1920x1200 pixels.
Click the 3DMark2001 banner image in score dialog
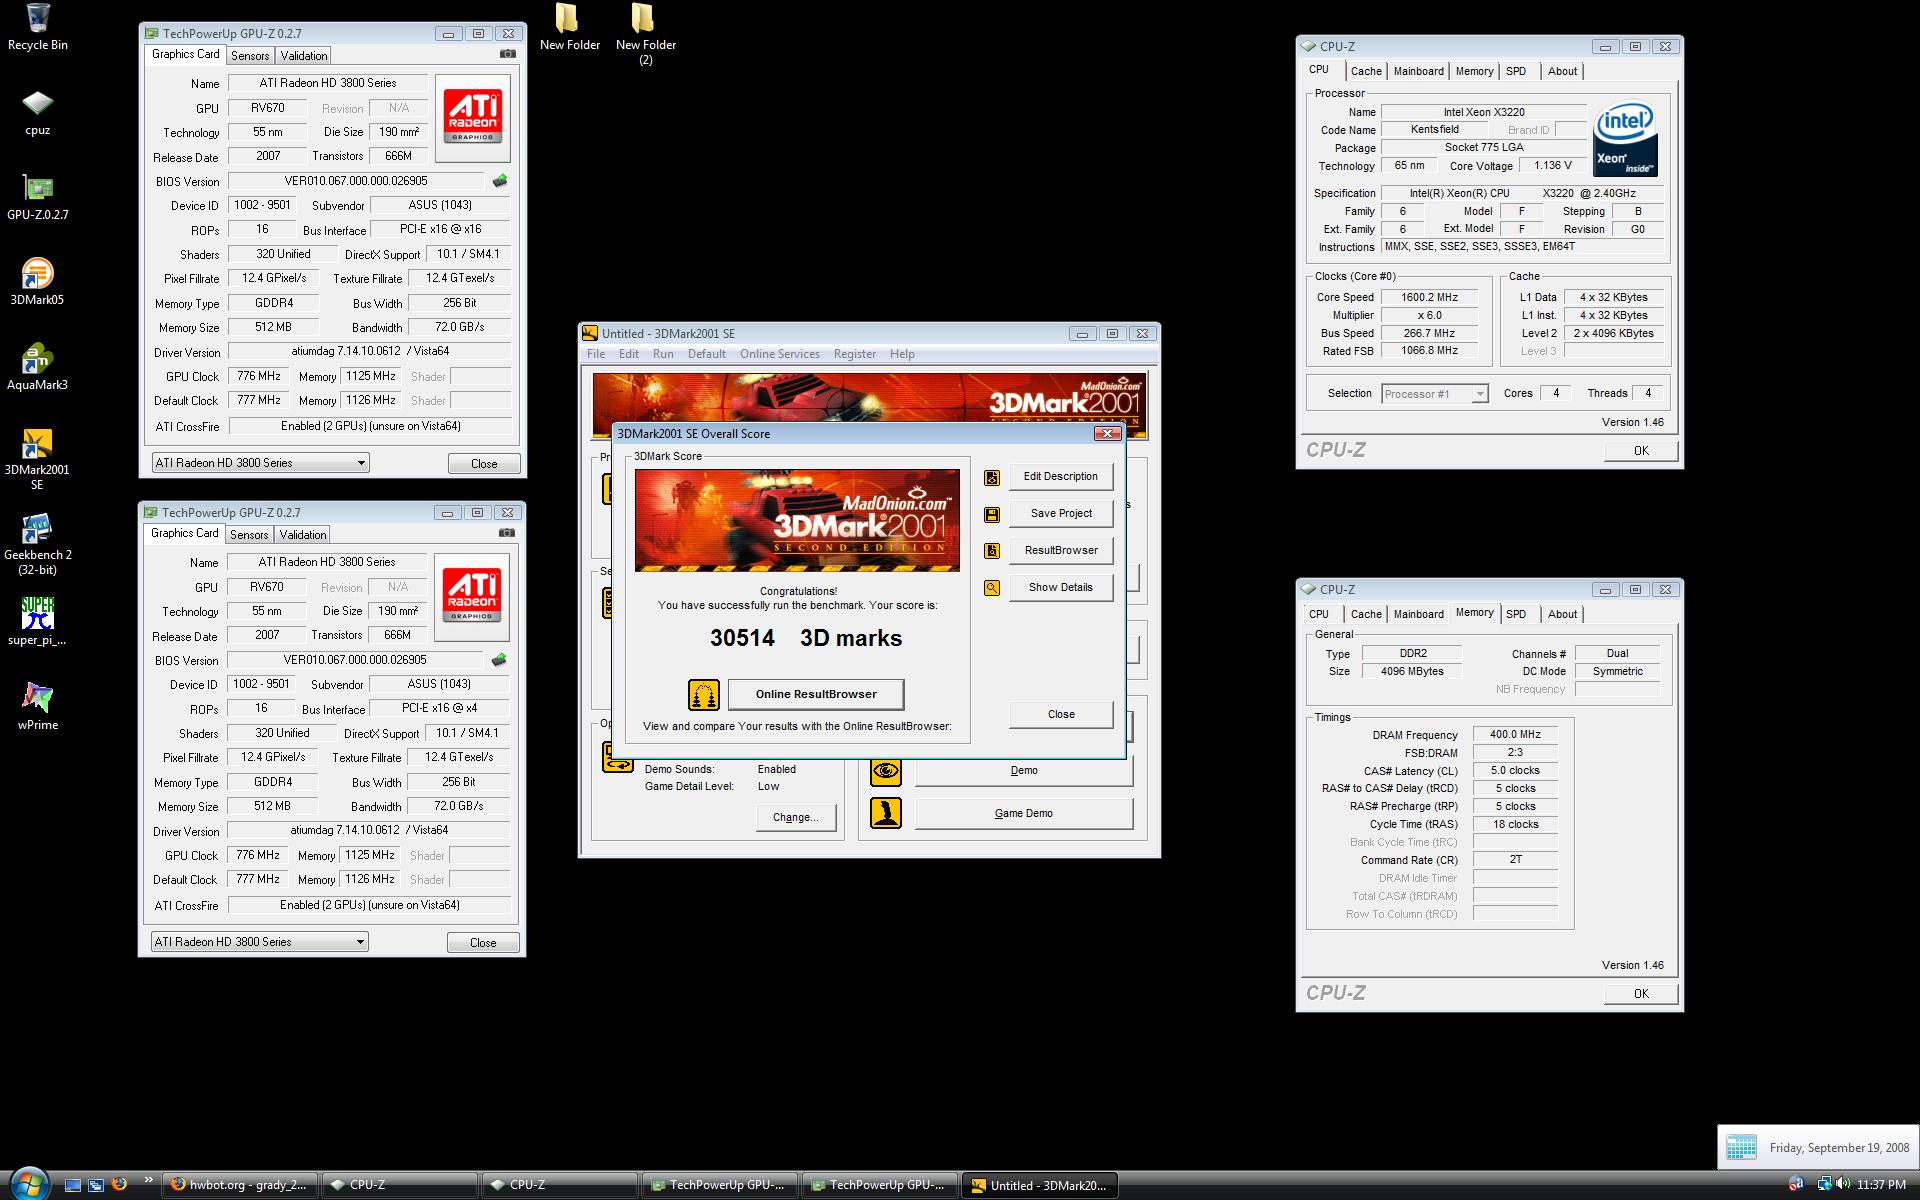pyautogui.click(x=797, y=520)
